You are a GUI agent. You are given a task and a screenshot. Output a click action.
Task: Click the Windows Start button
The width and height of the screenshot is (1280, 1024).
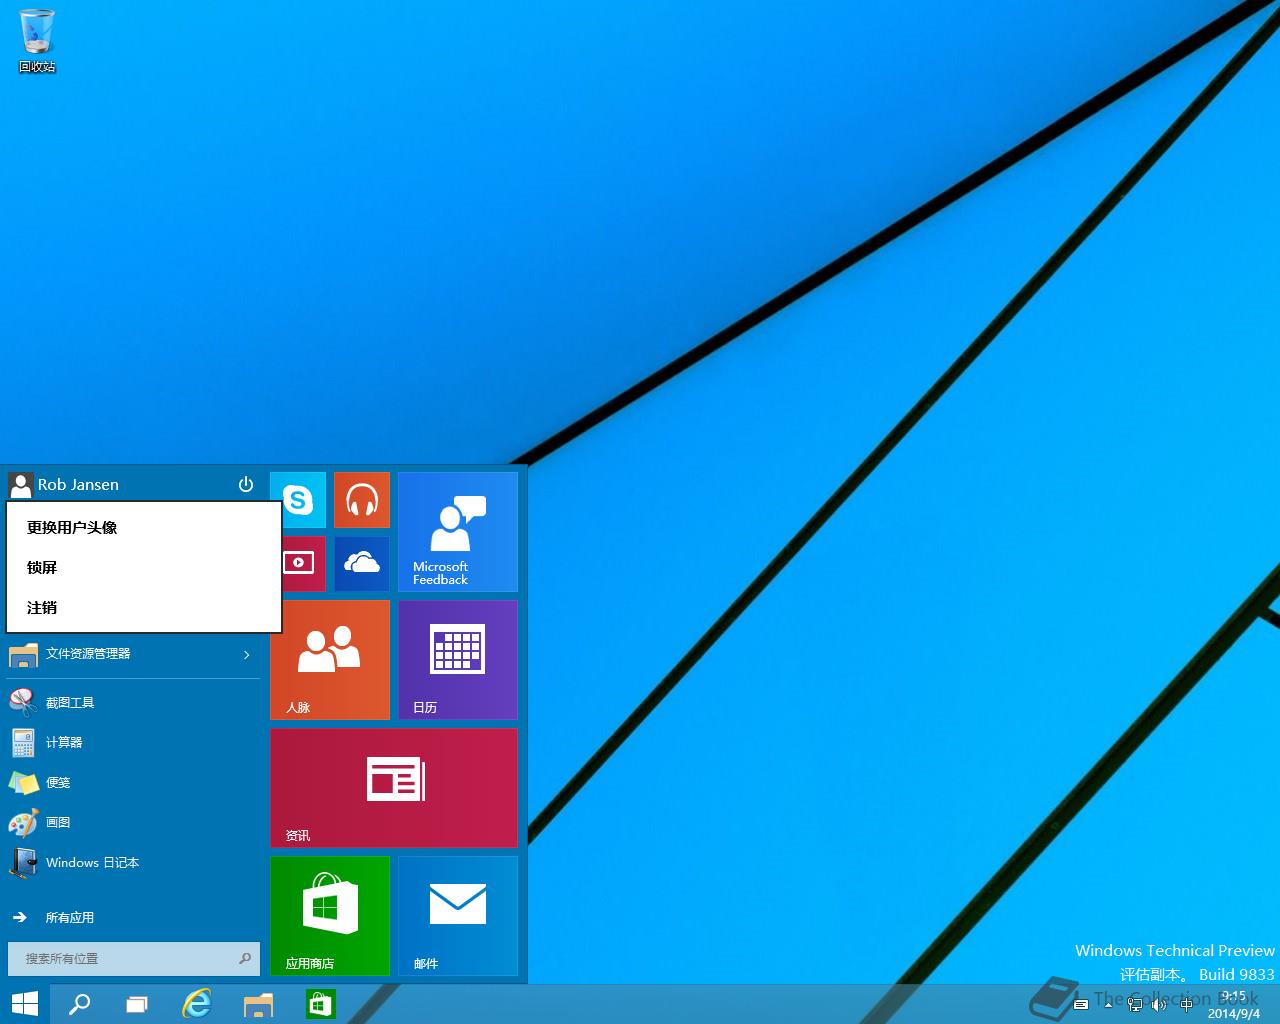(x=24, y=1004)
